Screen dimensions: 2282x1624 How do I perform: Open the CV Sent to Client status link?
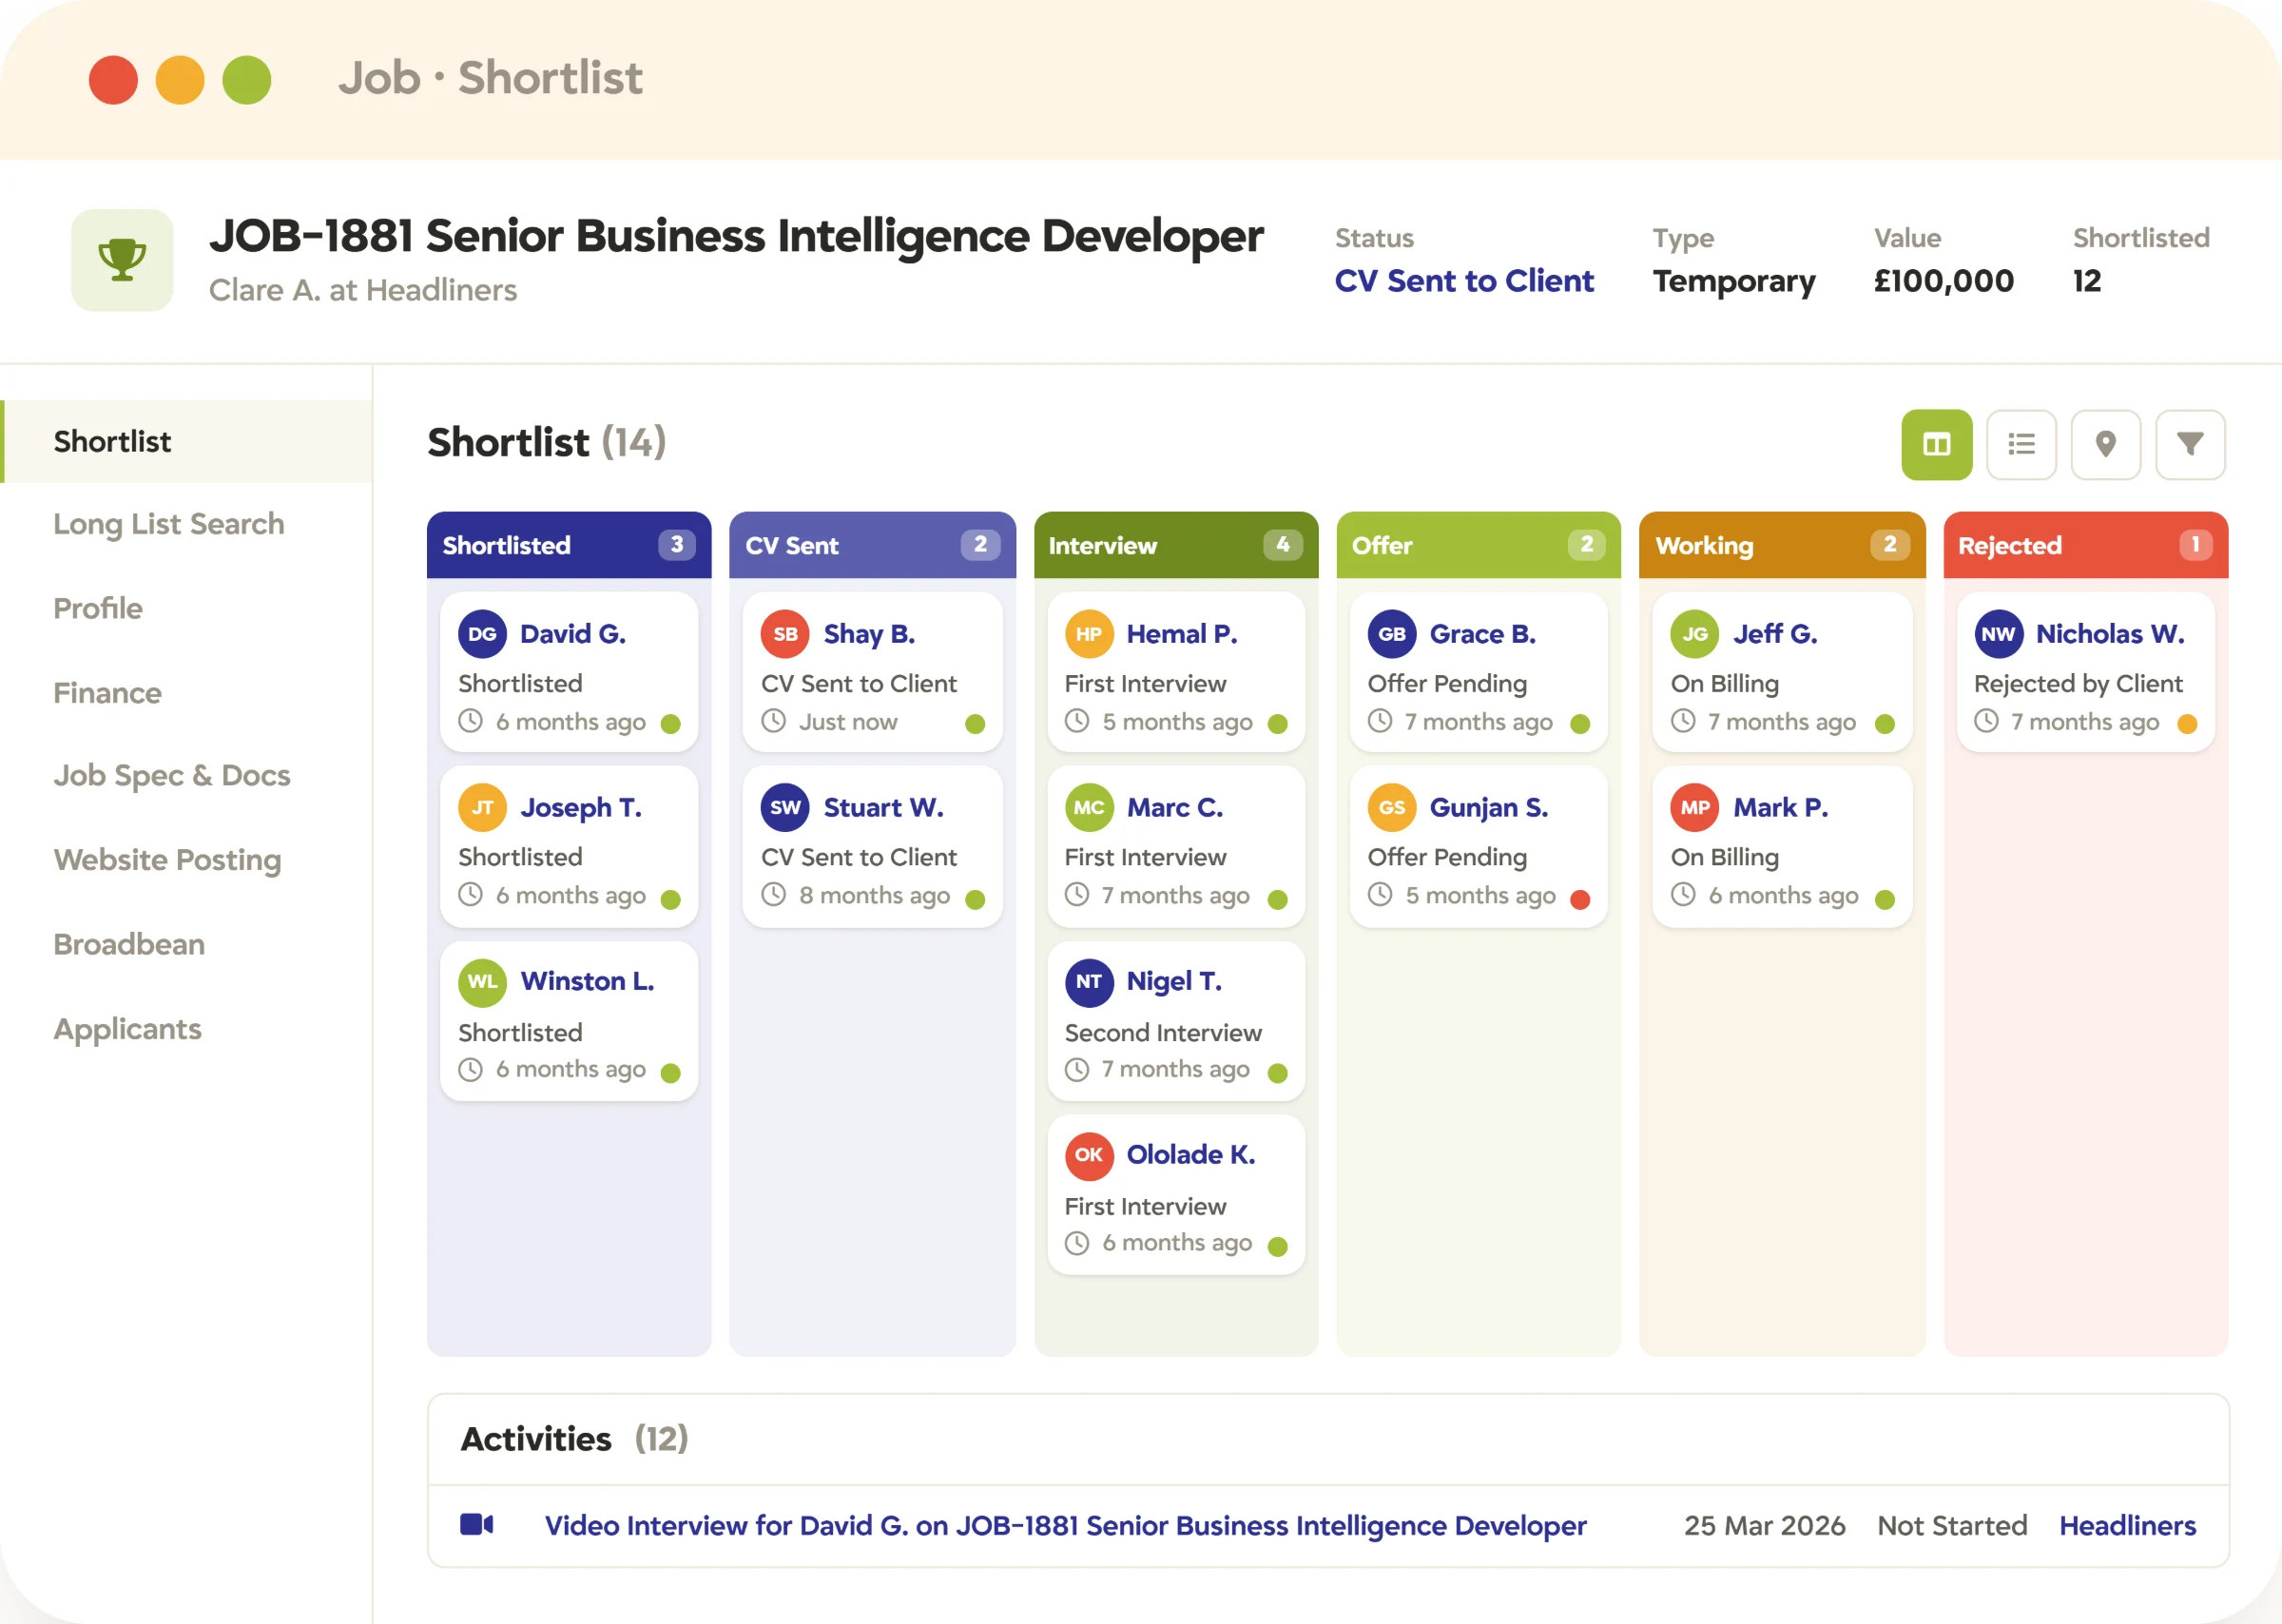tap(1464, 281)
